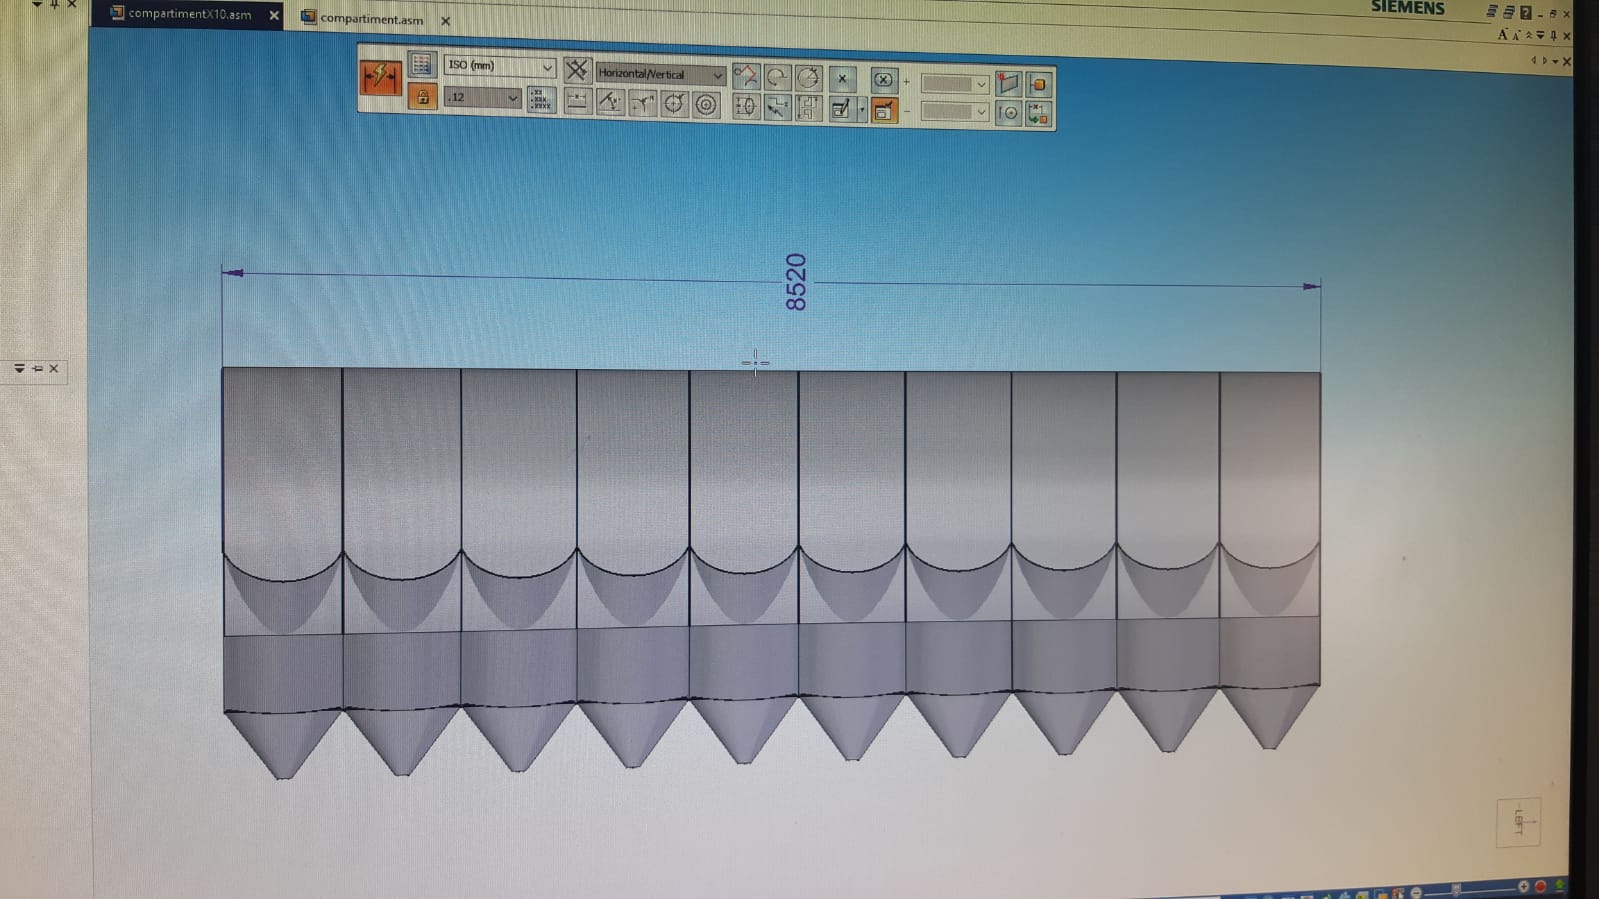Click the arc rotation arrow icon
The height and width of the screenshot is (899, 1599).
point(777,77)
